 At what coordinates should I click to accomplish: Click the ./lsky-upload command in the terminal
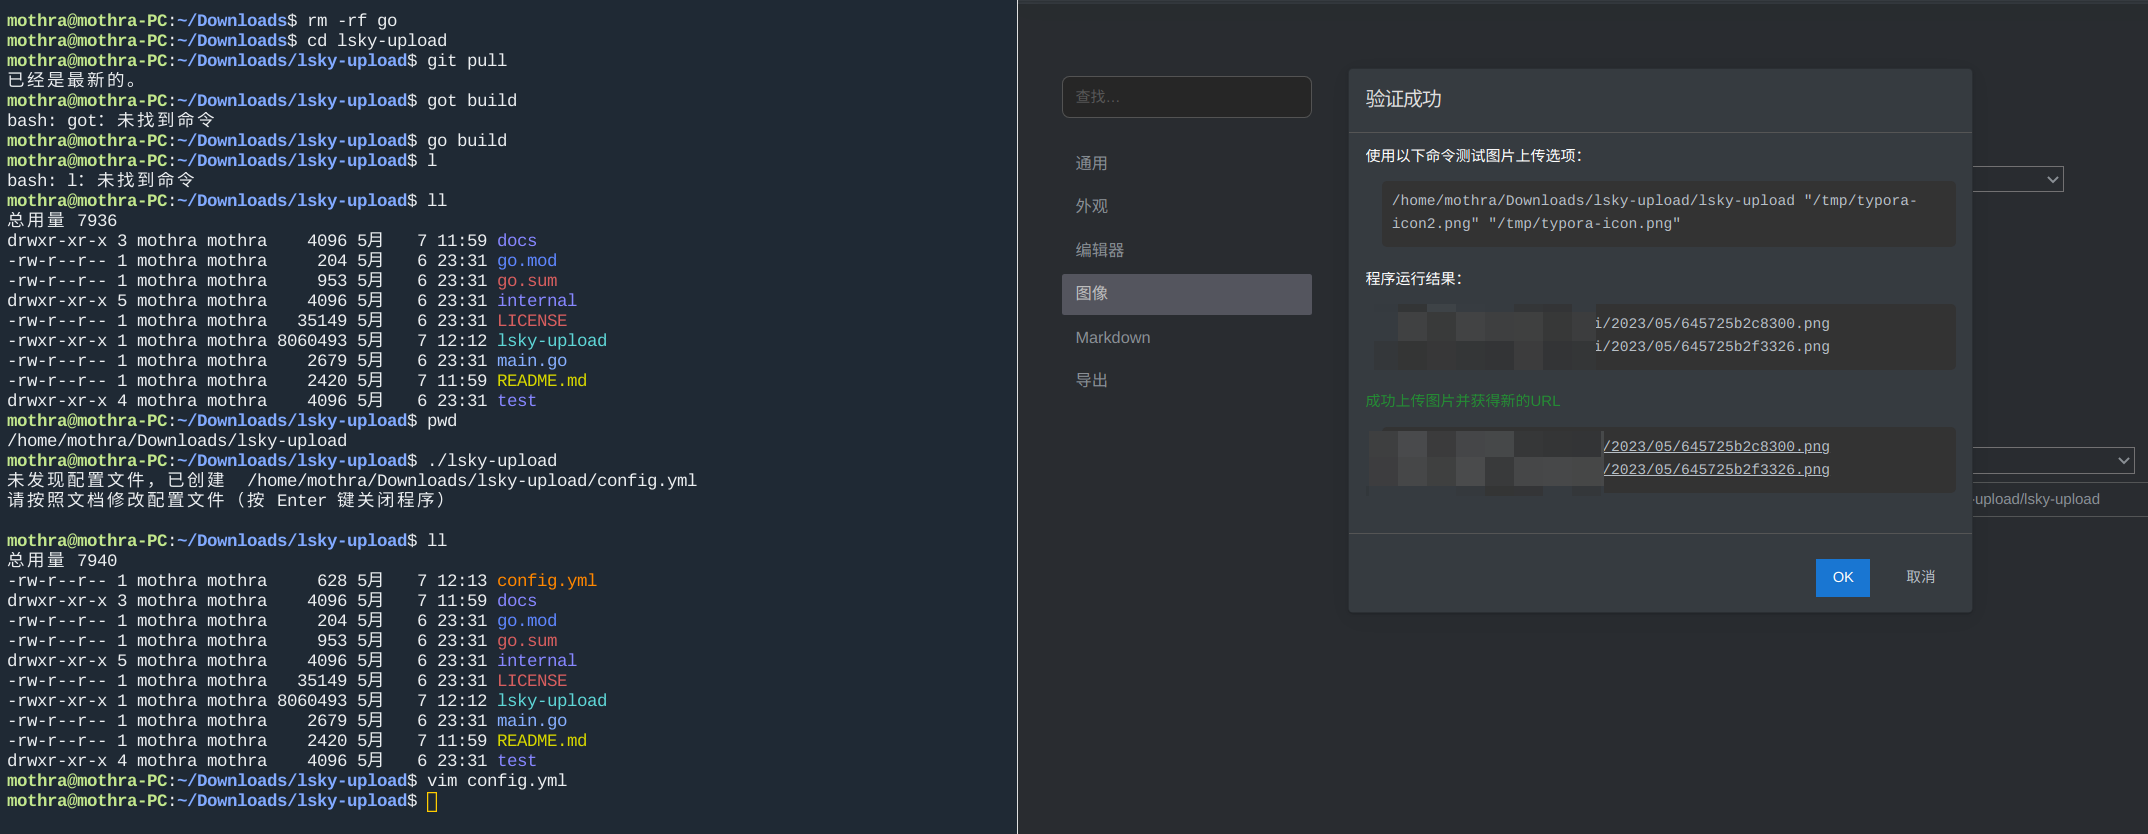click(491, 460)
